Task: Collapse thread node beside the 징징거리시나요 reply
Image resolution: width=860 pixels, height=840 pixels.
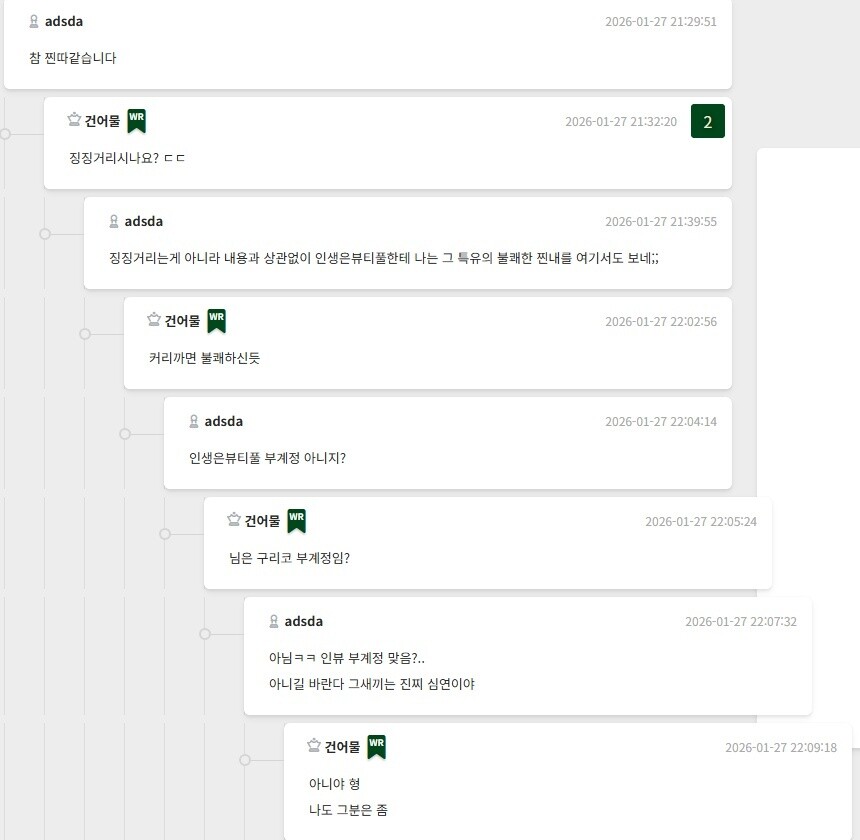Action: pyautogui.click(x=5, y=133)
